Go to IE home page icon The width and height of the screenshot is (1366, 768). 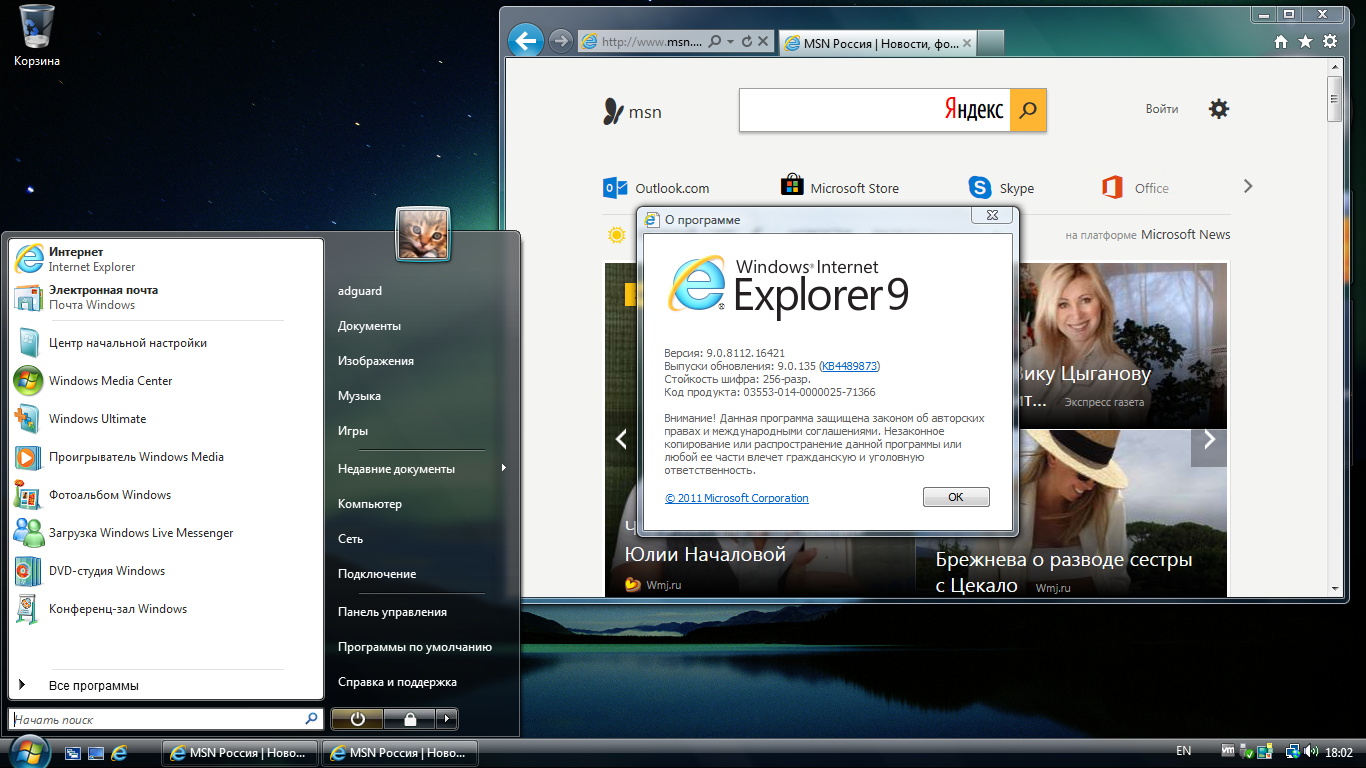1281,42
